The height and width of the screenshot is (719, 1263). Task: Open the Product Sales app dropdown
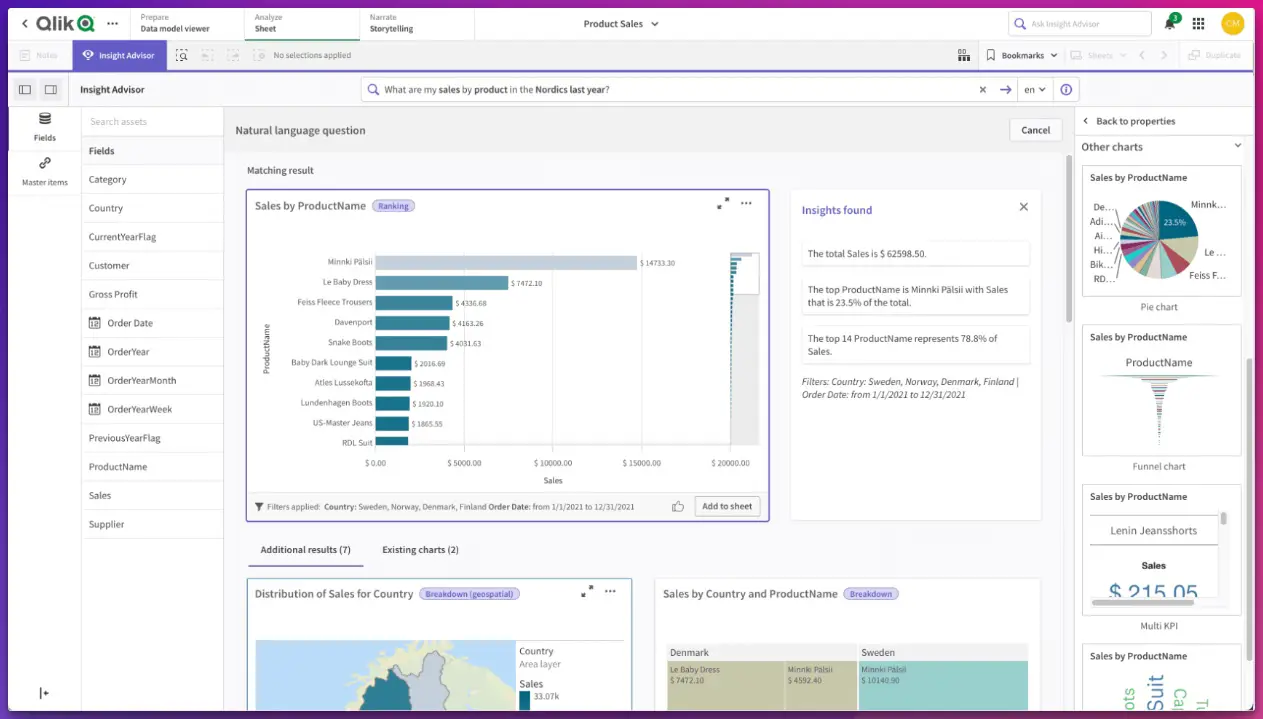click(620, 23)
